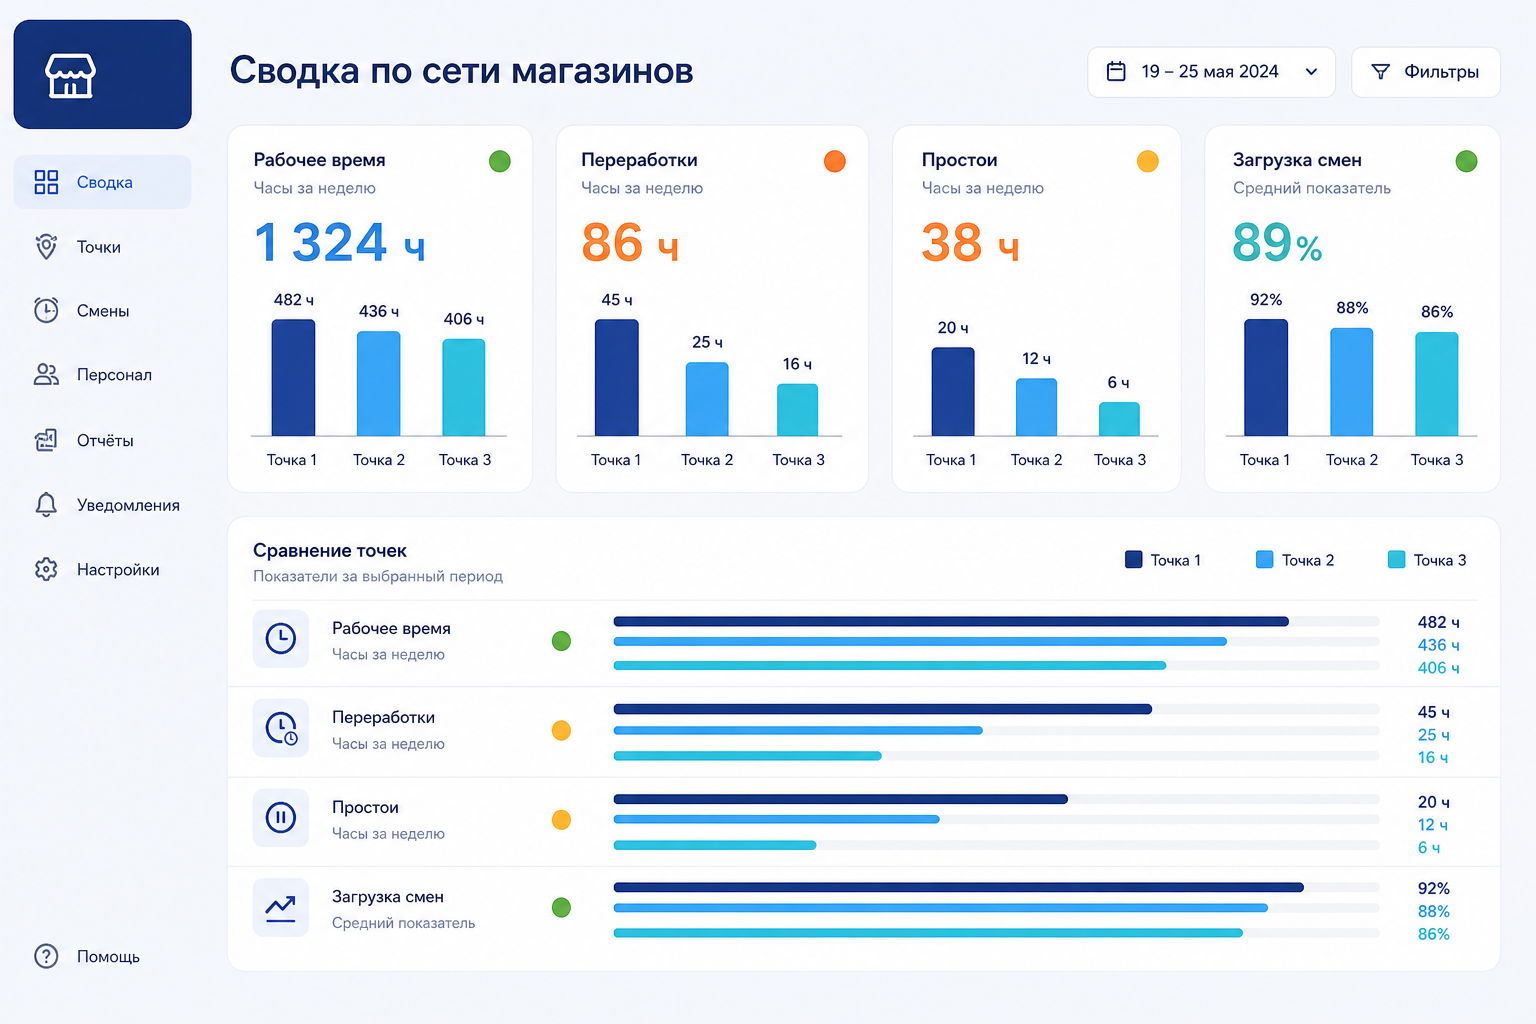The width and height of the screenshot is (1536, 1024).
Task: Click the Сводка grid icon
Action: click(x=46, y=182)
